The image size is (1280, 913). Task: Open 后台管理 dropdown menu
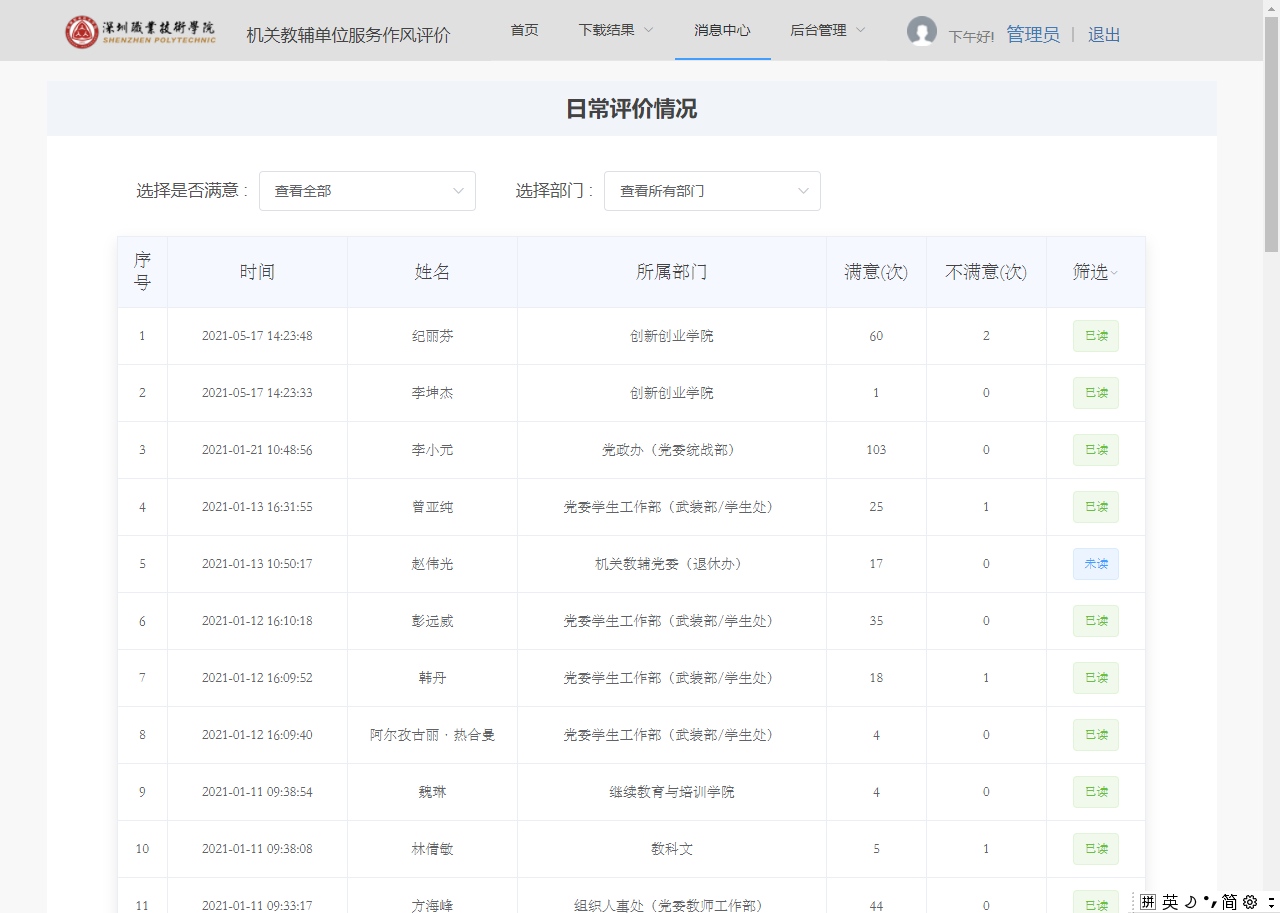[828, 30]
